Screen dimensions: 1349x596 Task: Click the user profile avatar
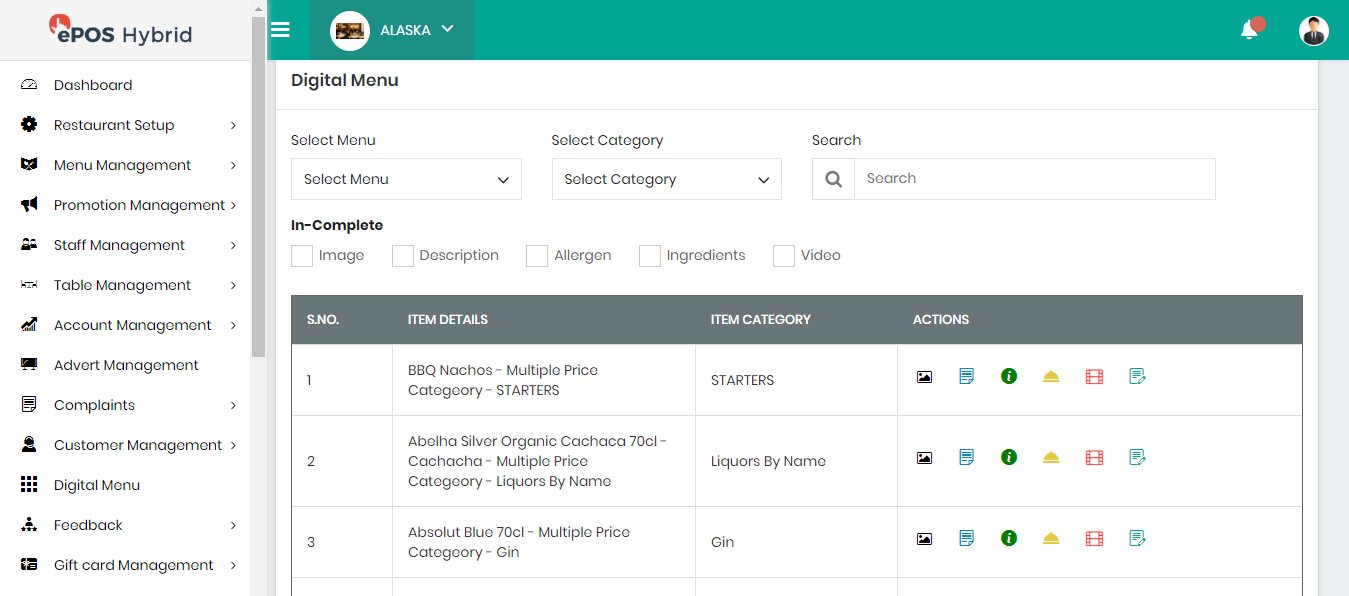1313,30
